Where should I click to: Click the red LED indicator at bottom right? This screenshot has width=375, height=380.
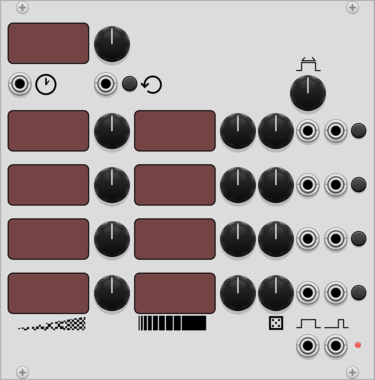pos(358,345)
